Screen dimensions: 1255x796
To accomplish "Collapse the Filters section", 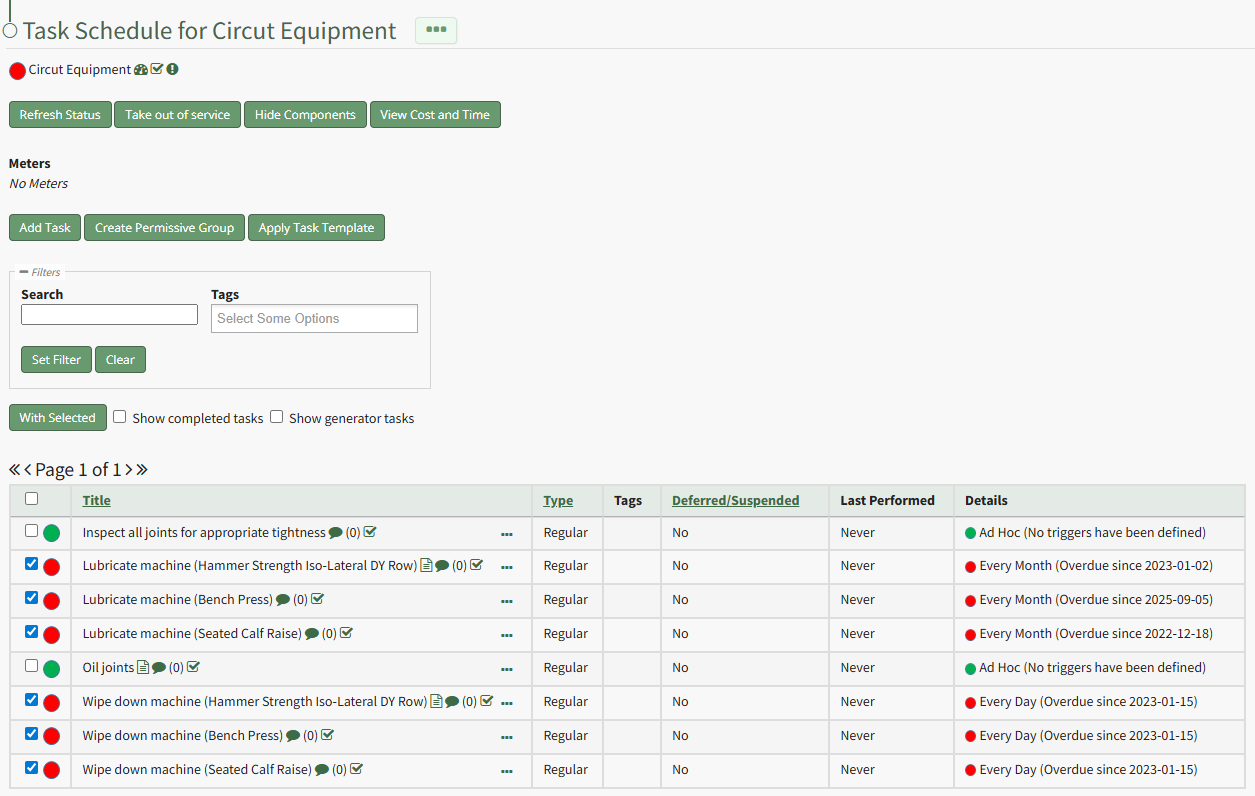I will click(x=24, y=272).
